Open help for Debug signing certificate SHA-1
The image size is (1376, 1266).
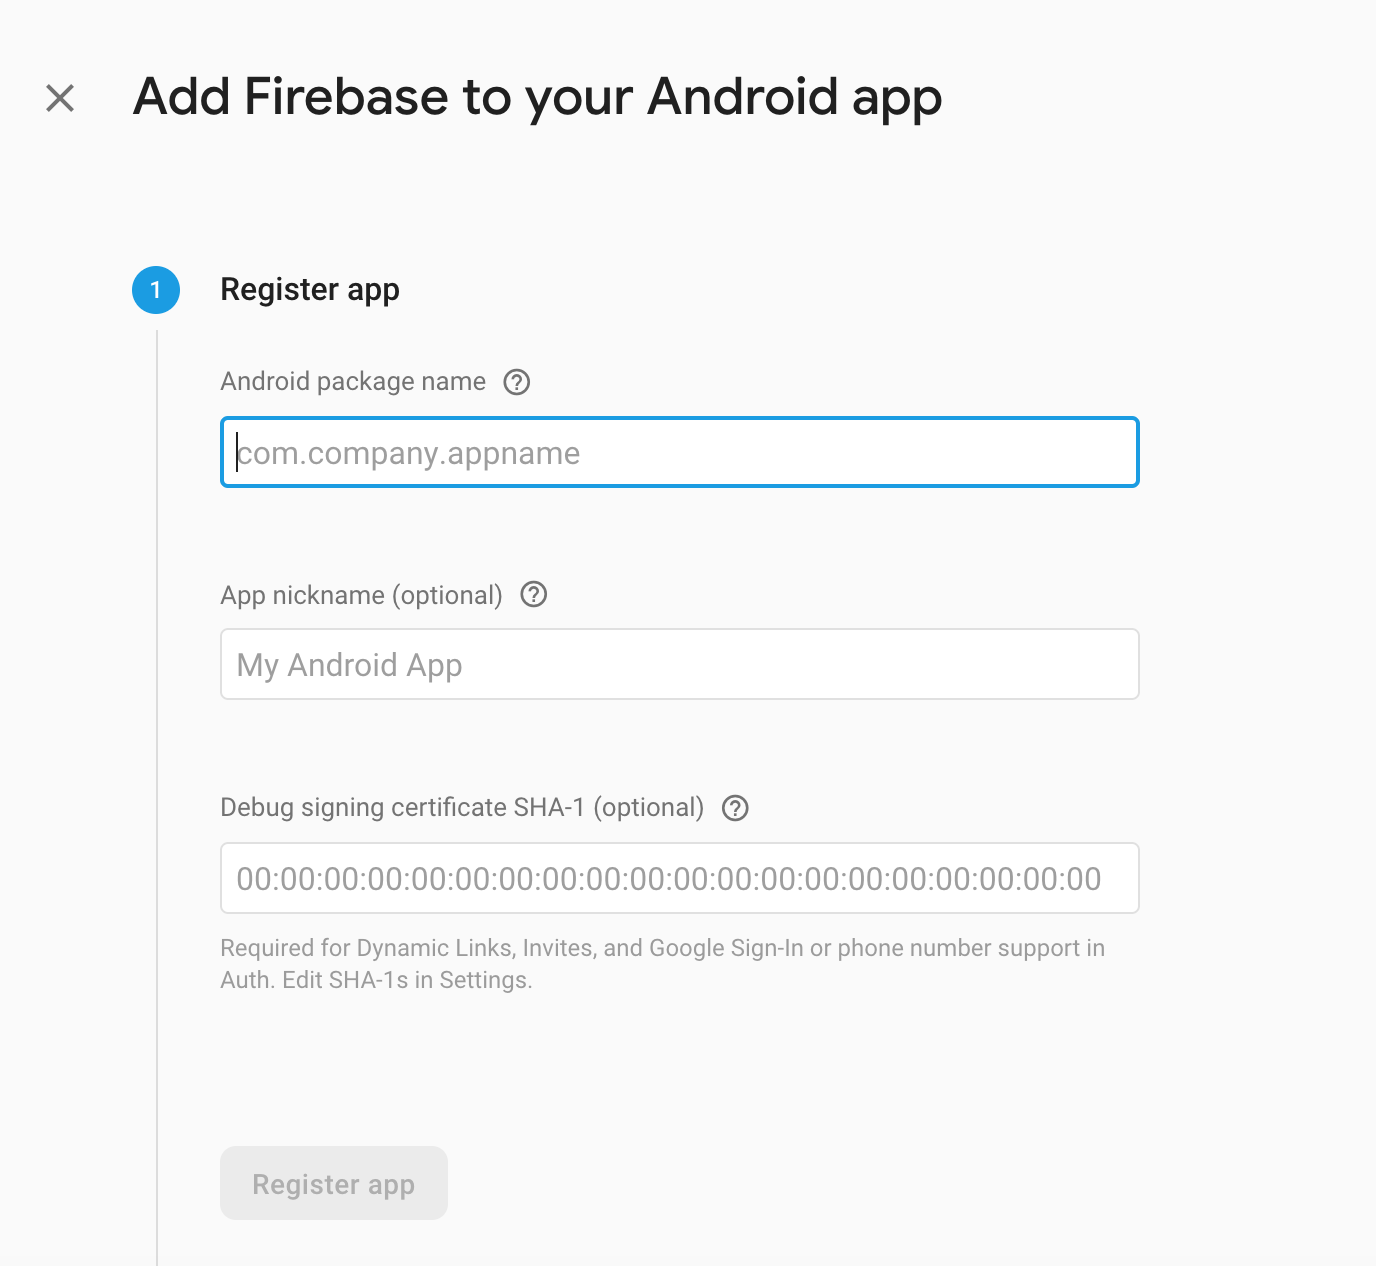click(x=735, y=808)
